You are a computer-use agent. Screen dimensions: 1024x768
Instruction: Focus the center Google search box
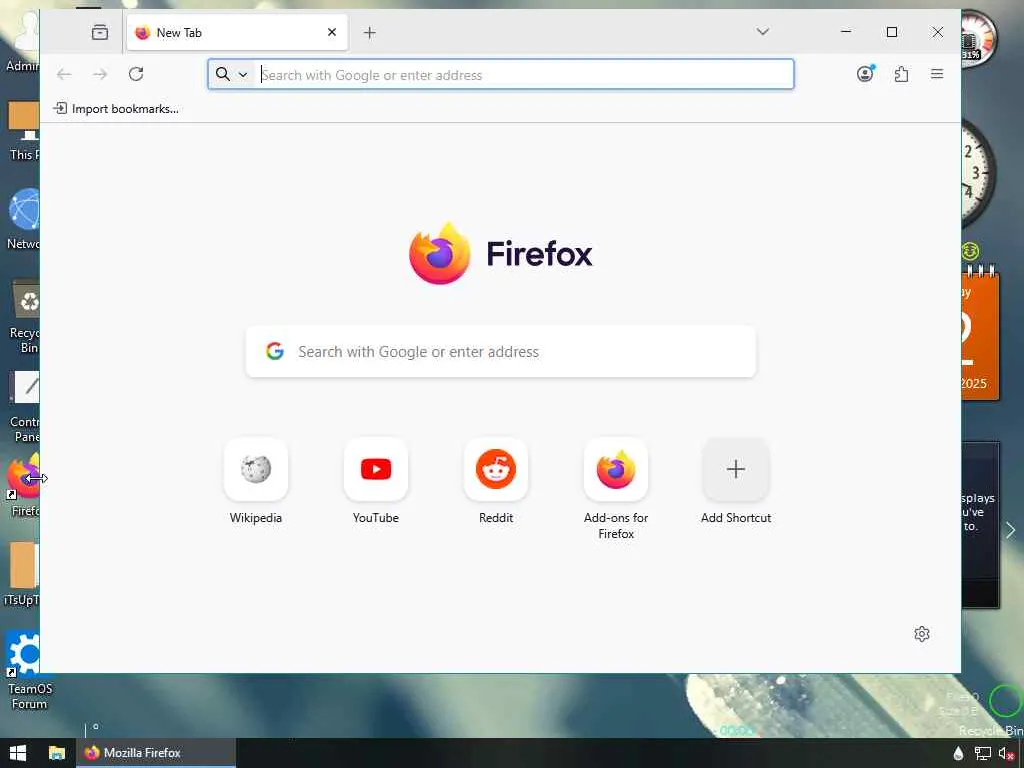coord(501,351)
